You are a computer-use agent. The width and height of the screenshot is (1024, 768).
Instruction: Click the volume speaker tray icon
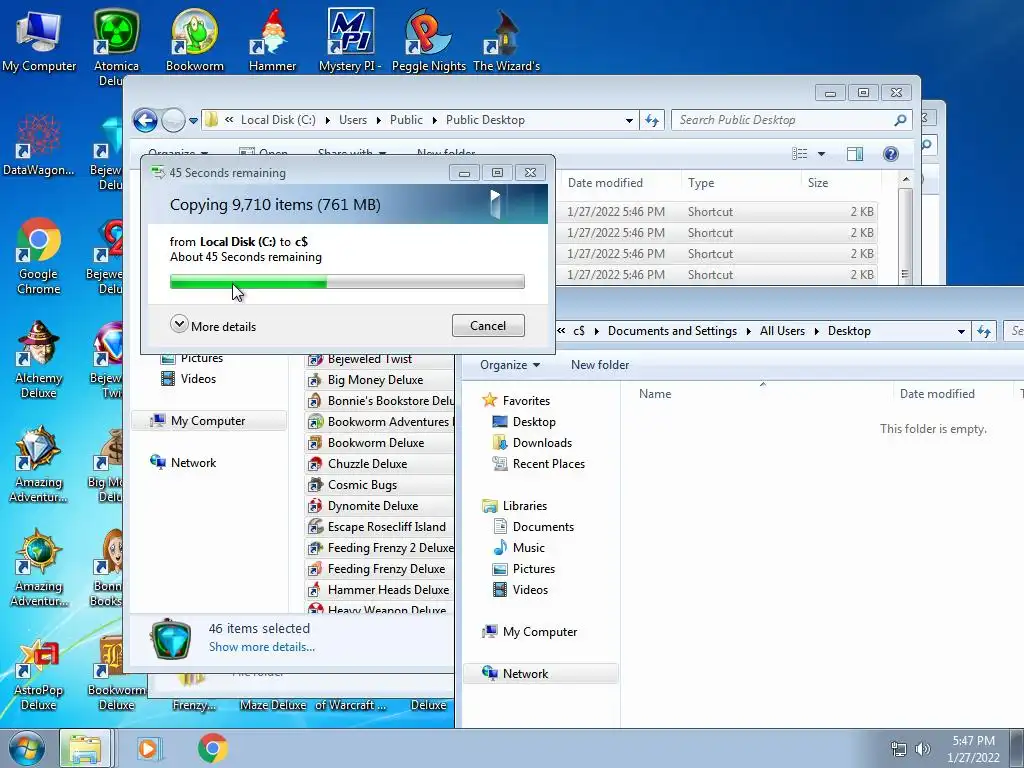pyautogui.click(x=923, y=749)
